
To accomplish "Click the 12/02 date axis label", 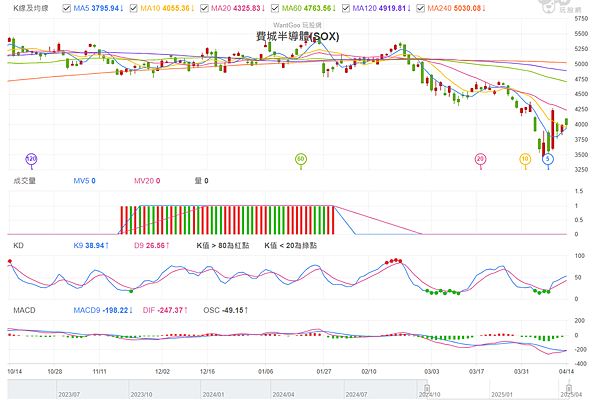I will tap(162, 371).
